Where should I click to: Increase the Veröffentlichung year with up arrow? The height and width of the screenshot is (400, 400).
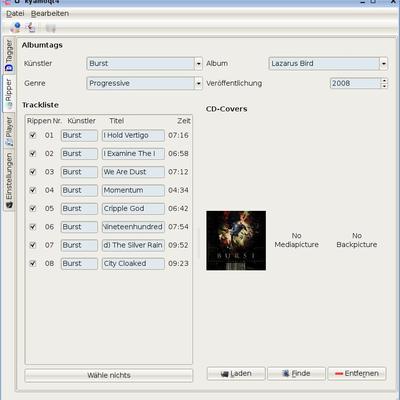click(384, 80)
